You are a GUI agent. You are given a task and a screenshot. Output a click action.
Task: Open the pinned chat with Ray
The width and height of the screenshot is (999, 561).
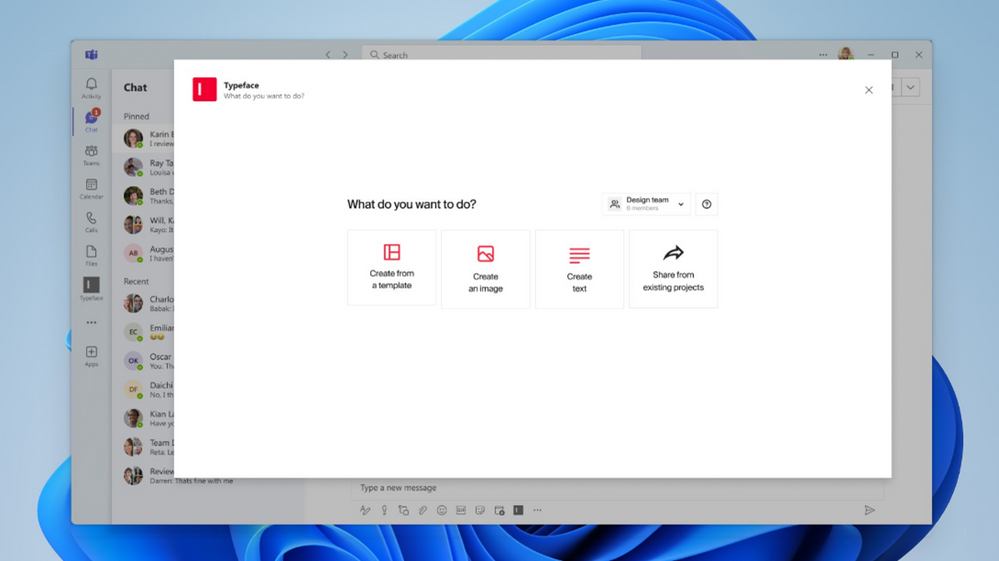pyautogui.click(x=144, y=167)
